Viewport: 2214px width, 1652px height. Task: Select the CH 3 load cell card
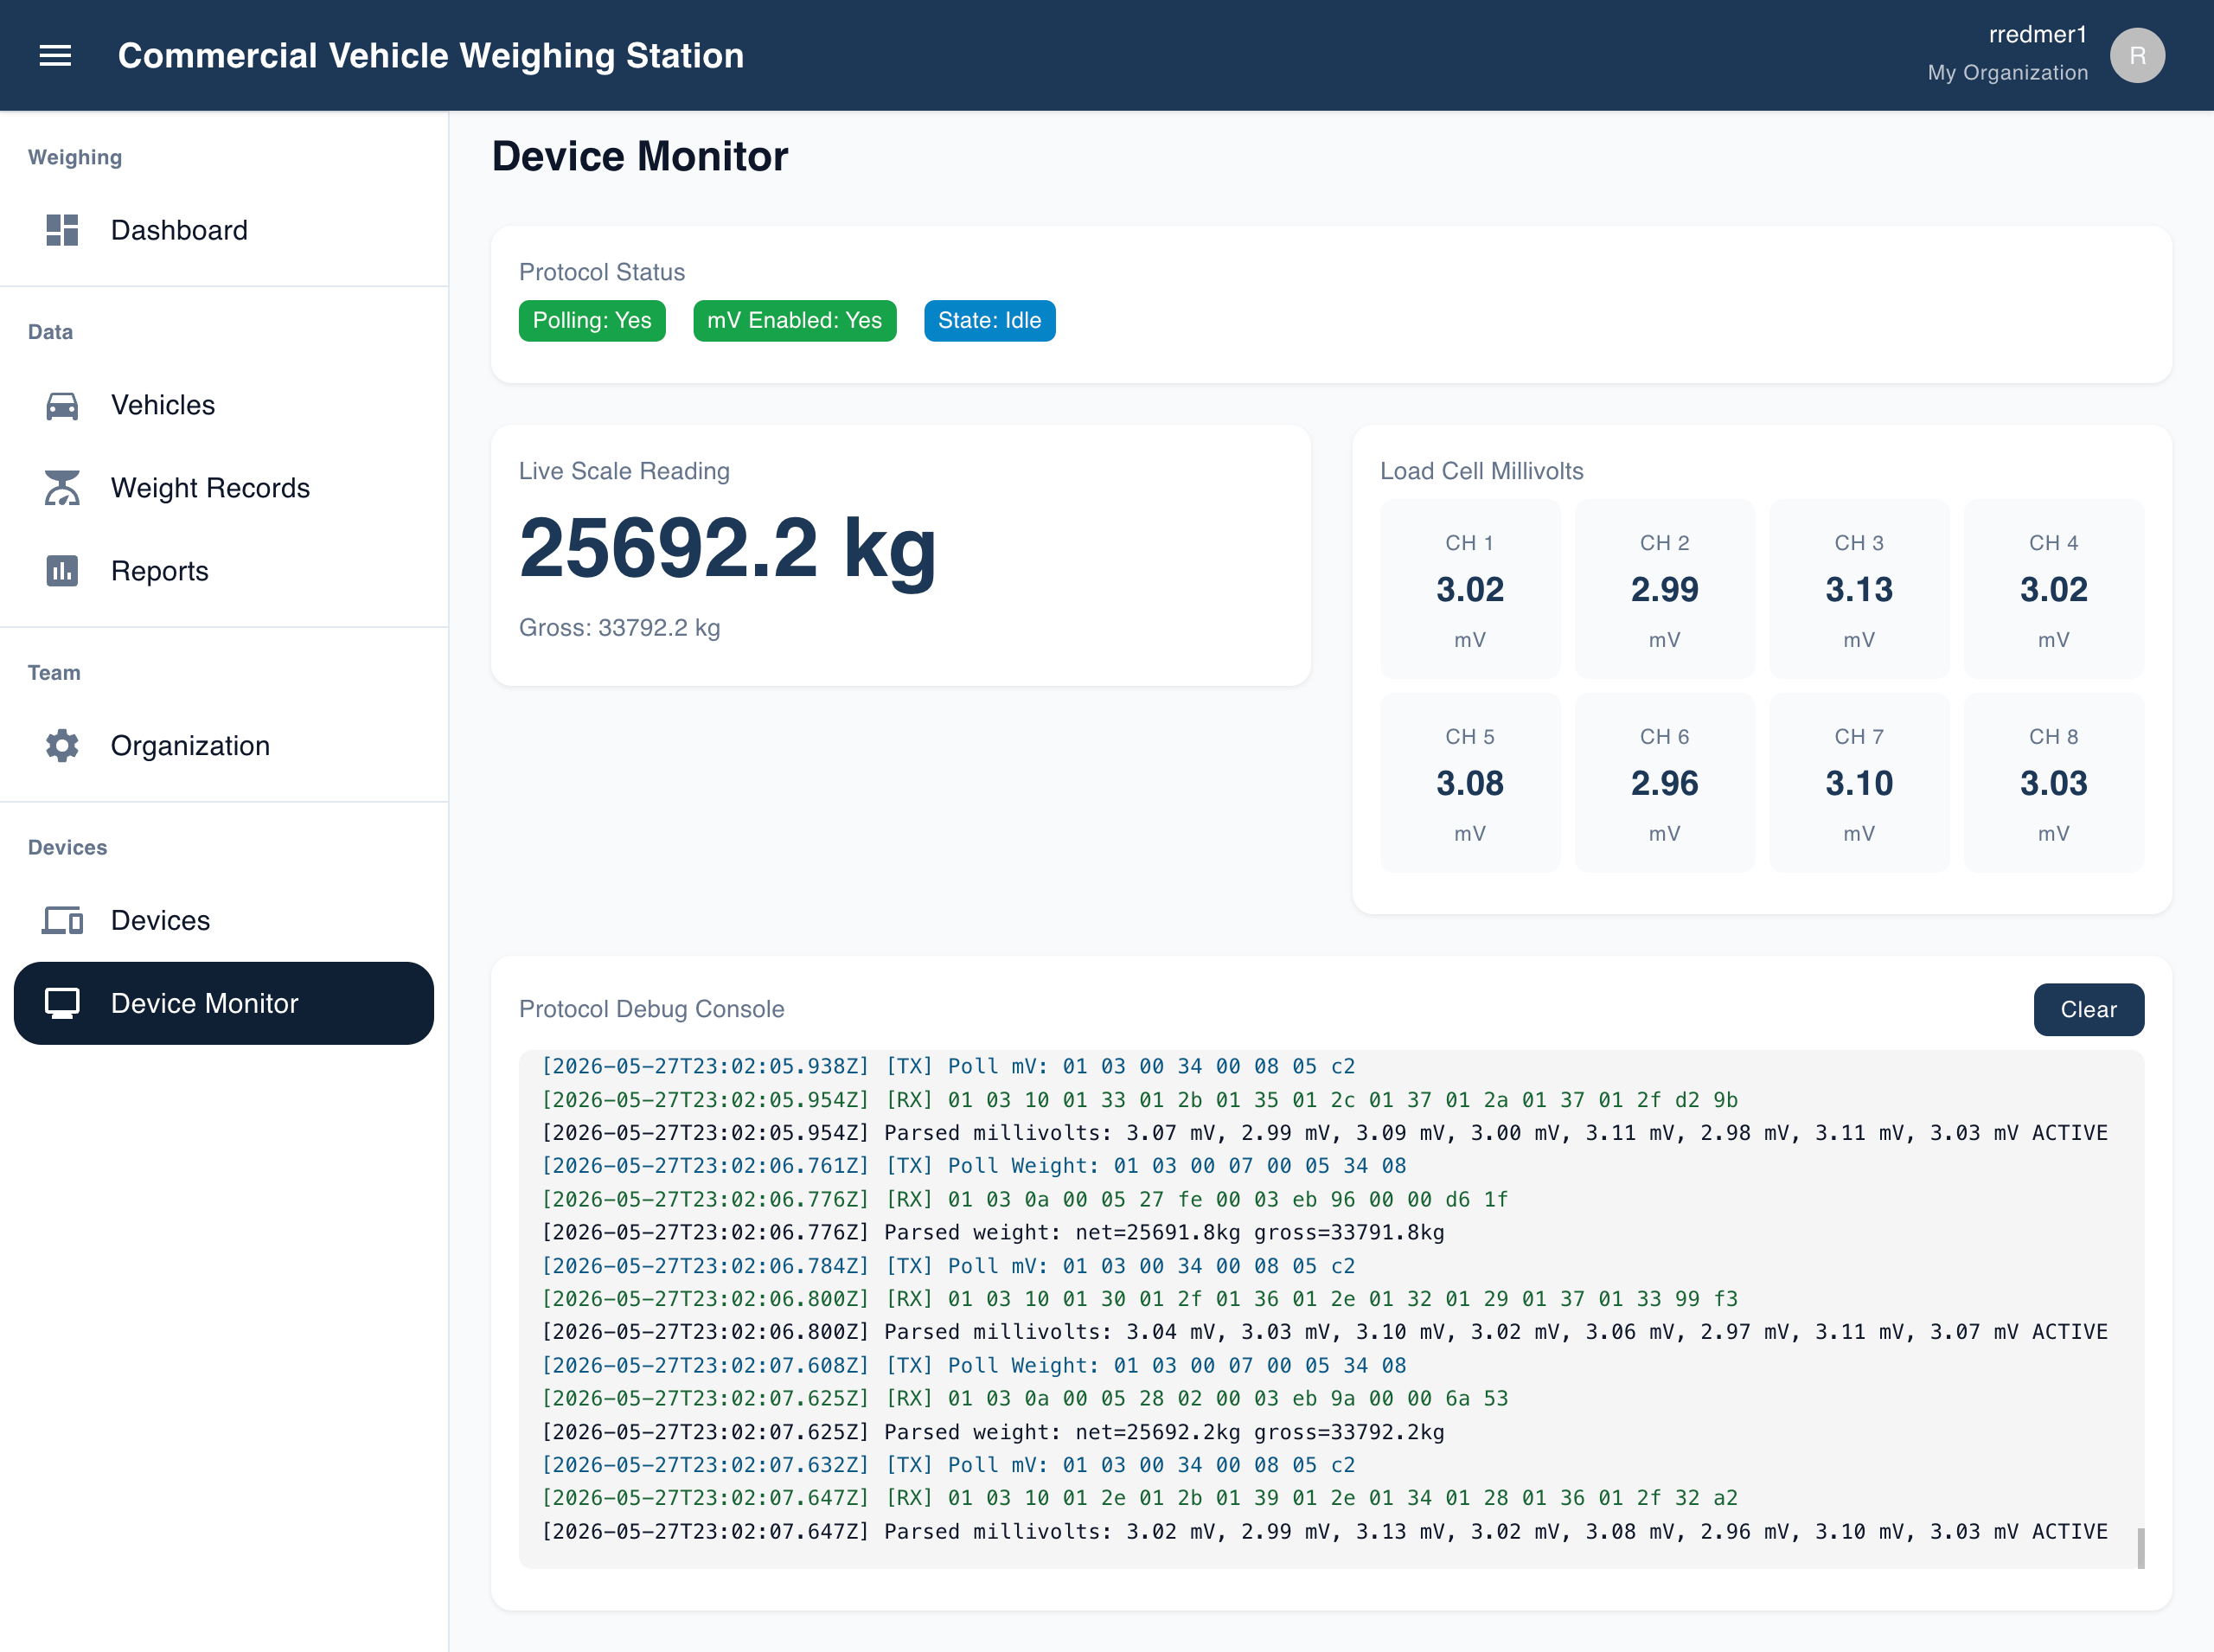[x=1859, y=589]
